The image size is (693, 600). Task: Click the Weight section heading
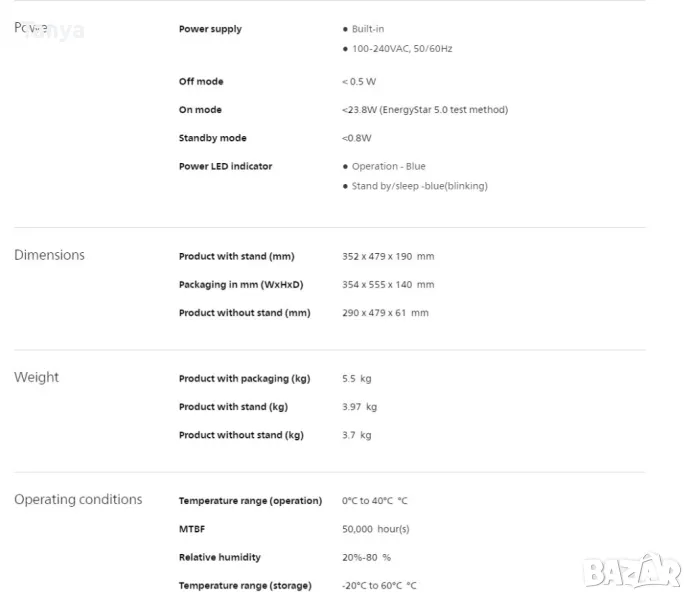(x=36, y=377)
